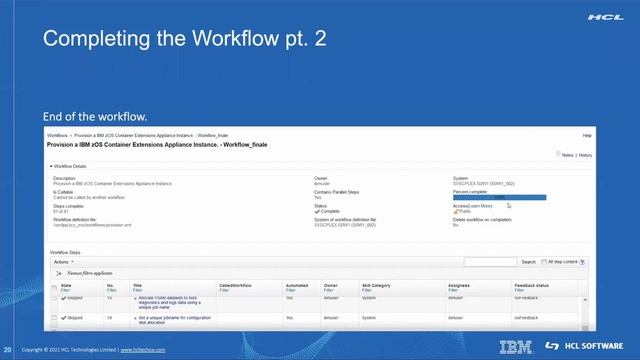Toggle the select-all steps header checkbox
This screenshot has width=640, height=360.
click(x=54, y=289)
